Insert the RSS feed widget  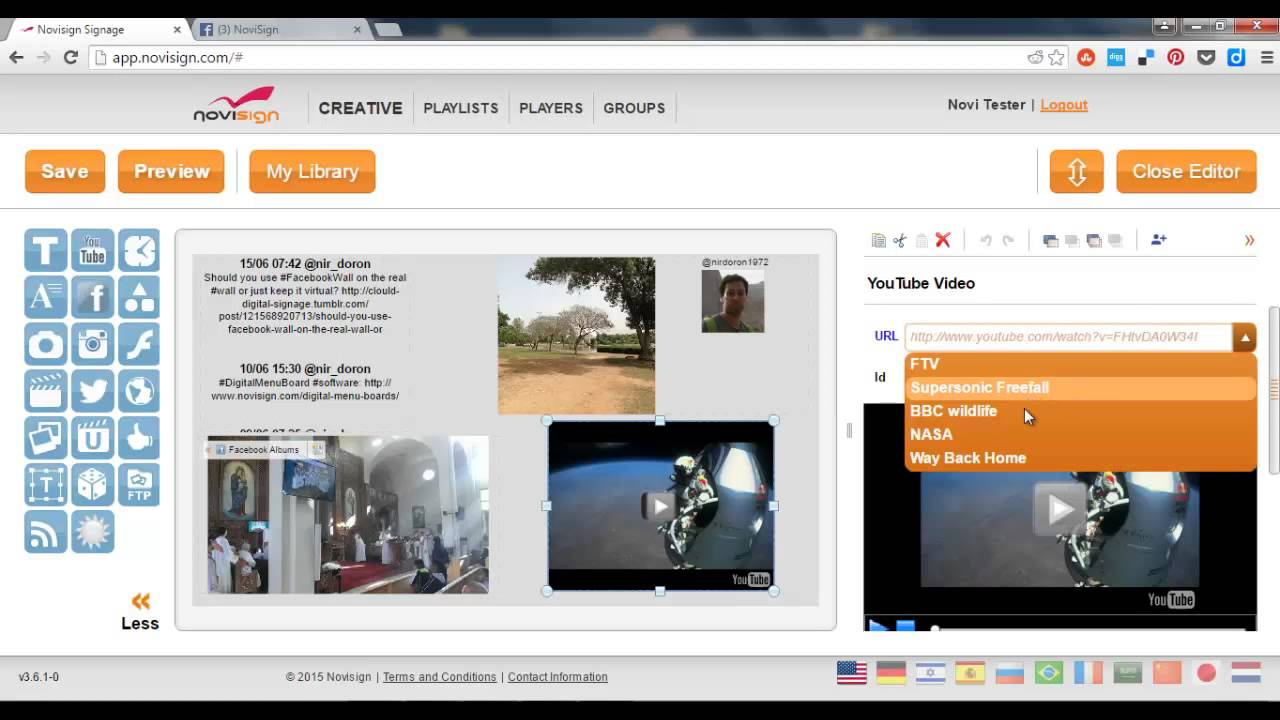pyautogui.click(x=46, y=532)
